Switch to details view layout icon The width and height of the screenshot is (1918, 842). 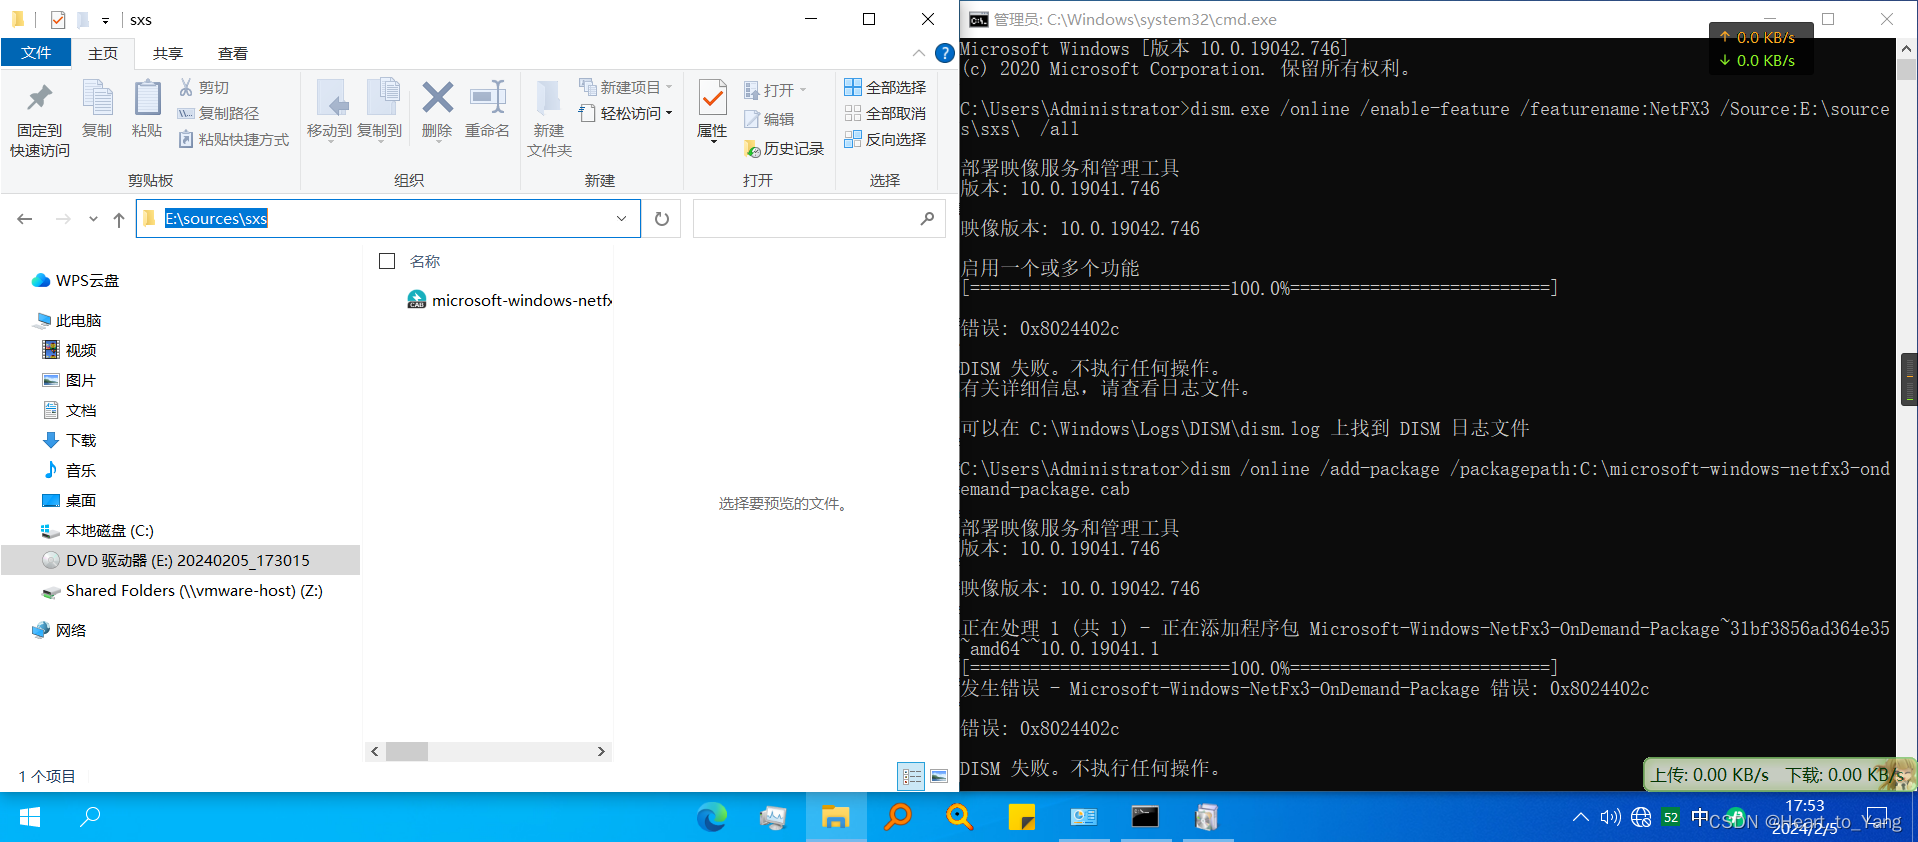(912, 776)
